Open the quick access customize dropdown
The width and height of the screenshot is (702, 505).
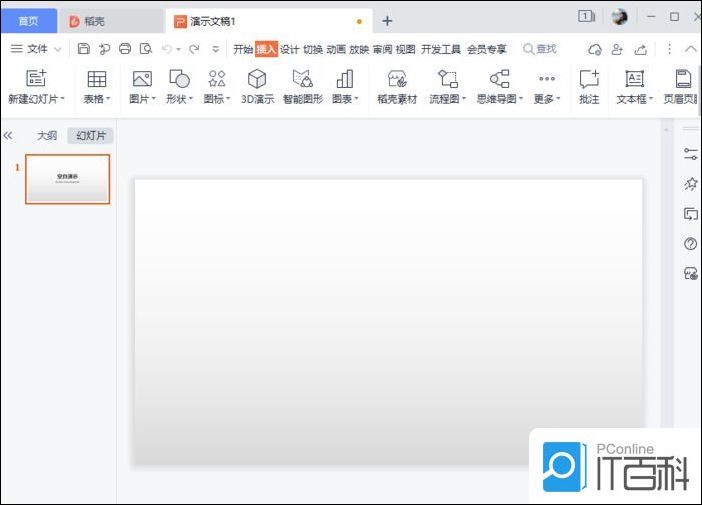point(215,49)
